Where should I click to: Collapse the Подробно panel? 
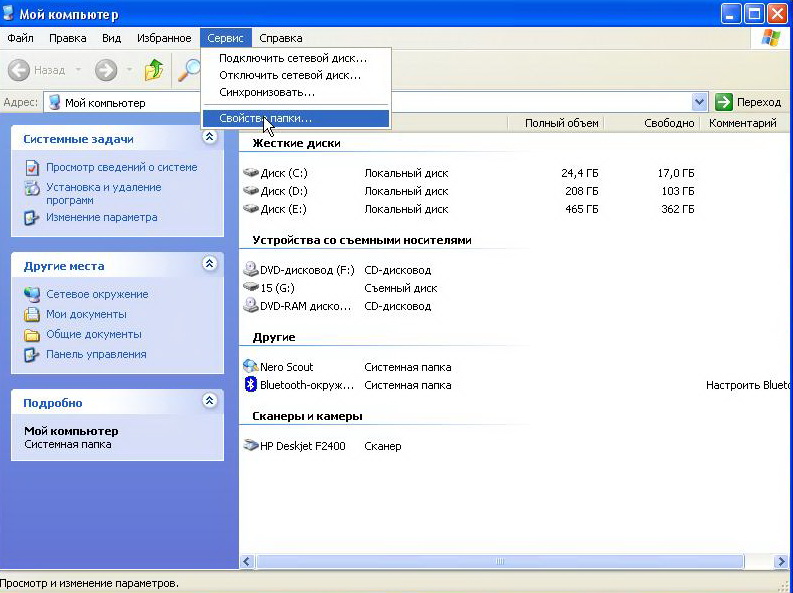click(210, 400)
